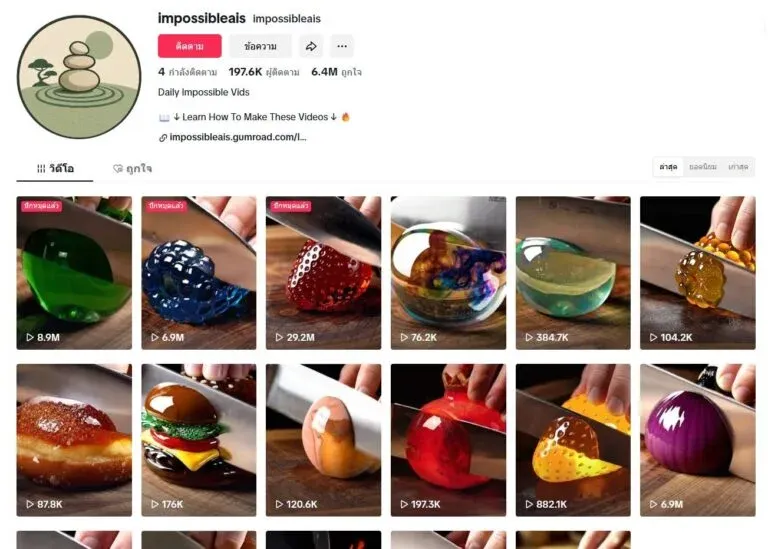Click the play icon on 8.9M video
Image resolution: width=768 pixels, height=549 pixels.
(30, 337)
